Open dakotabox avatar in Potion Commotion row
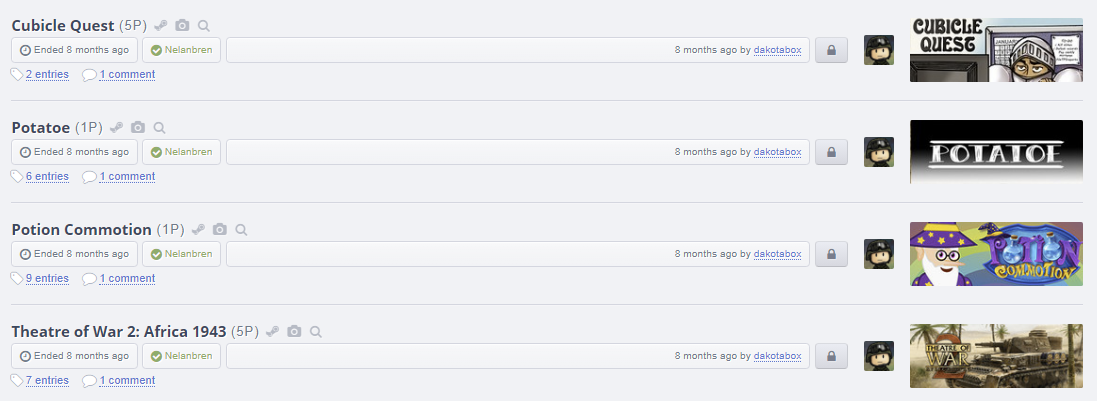 click(879, 254)
